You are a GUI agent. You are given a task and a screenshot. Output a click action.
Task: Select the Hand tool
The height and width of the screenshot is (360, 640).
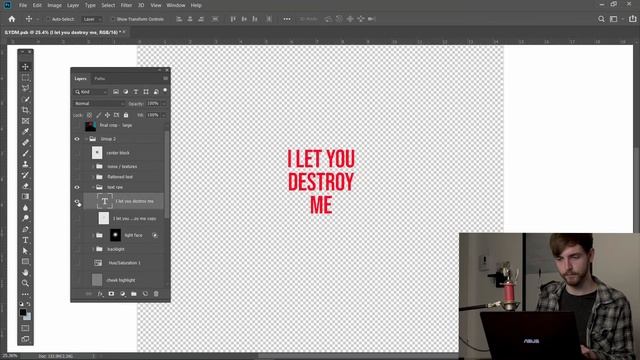tap(25, 272)
